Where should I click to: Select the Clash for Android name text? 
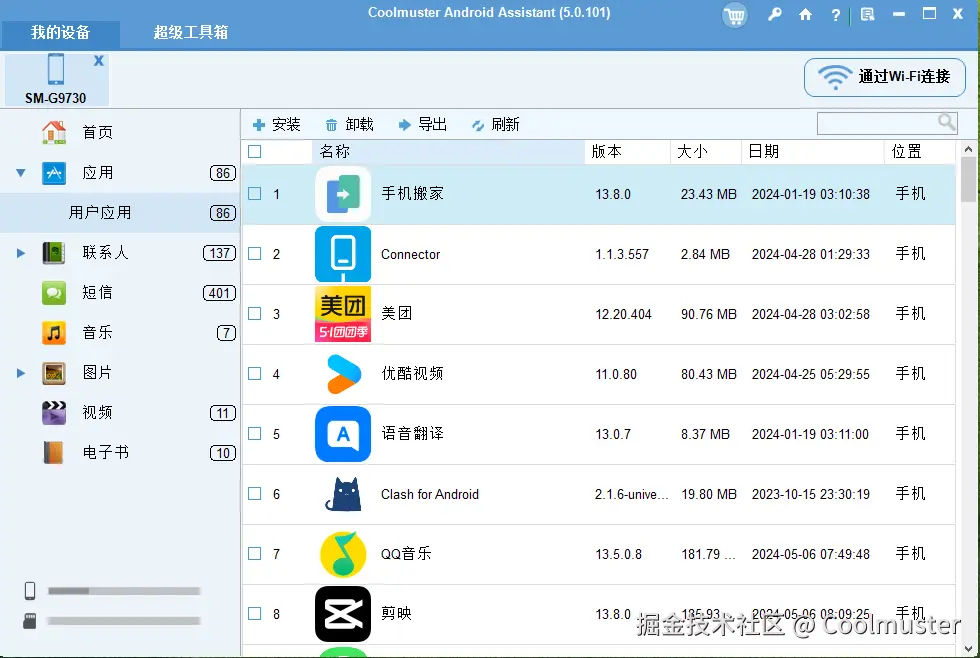coord(430,494)
